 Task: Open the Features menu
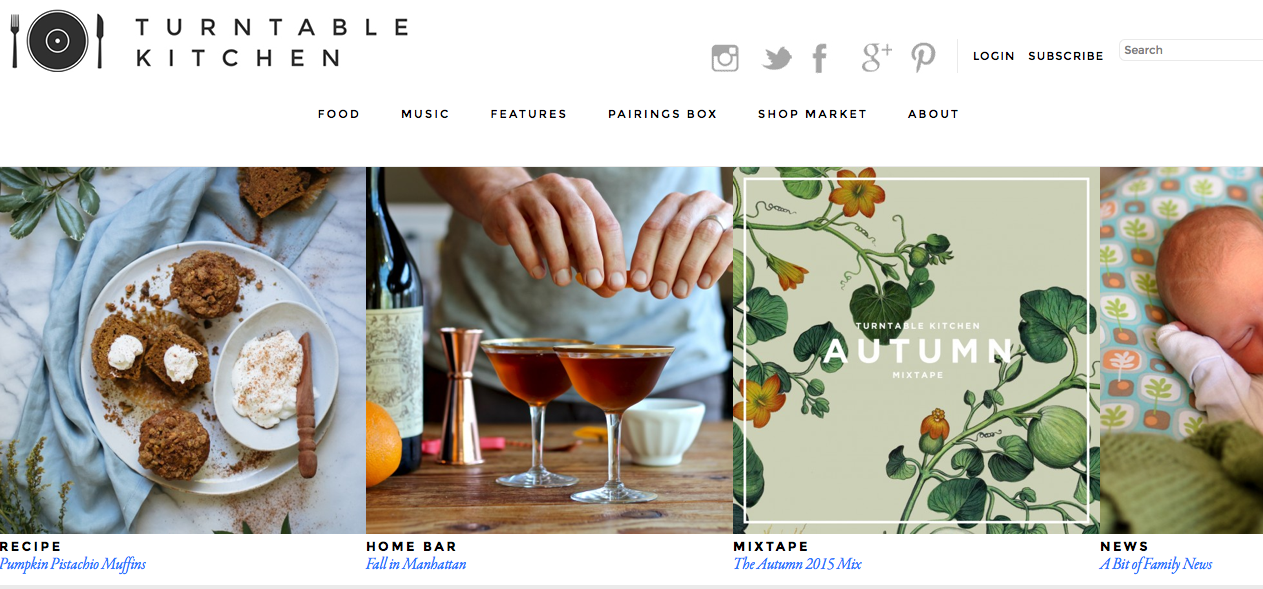528,114
